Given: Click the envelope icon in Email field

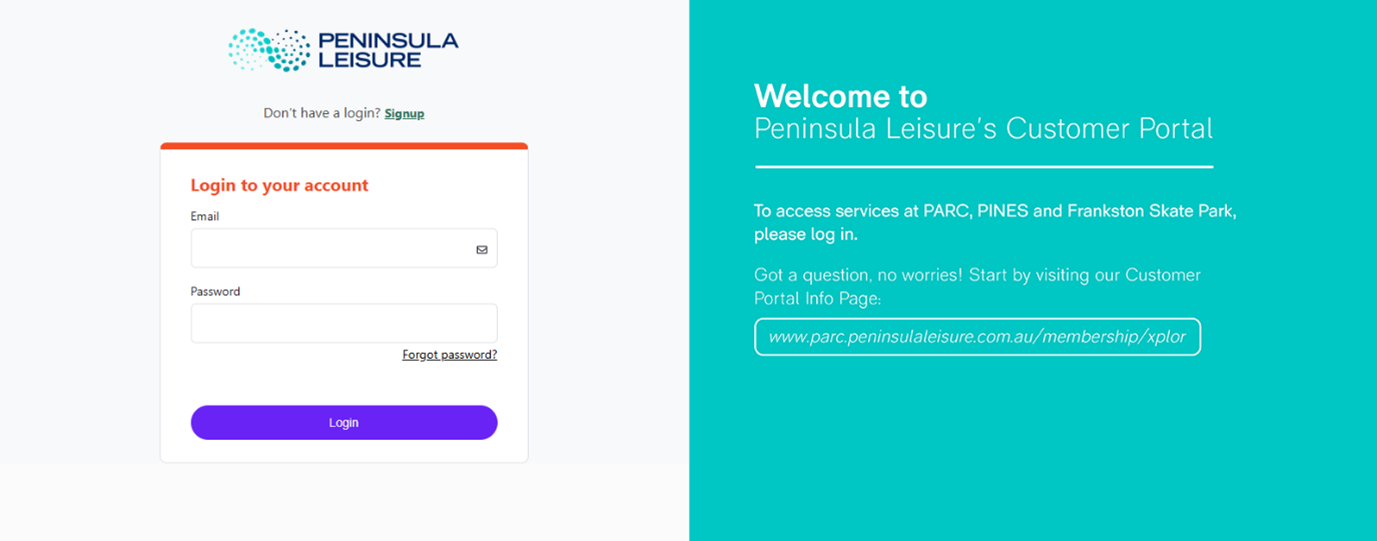Looking at the screenshot, I should [x=482, y=249].
